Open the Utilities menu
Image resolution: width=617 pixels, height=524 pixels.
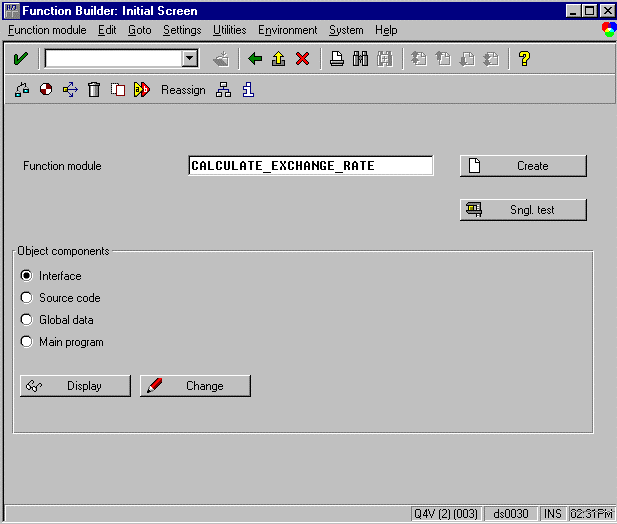[x=229, y=30]
